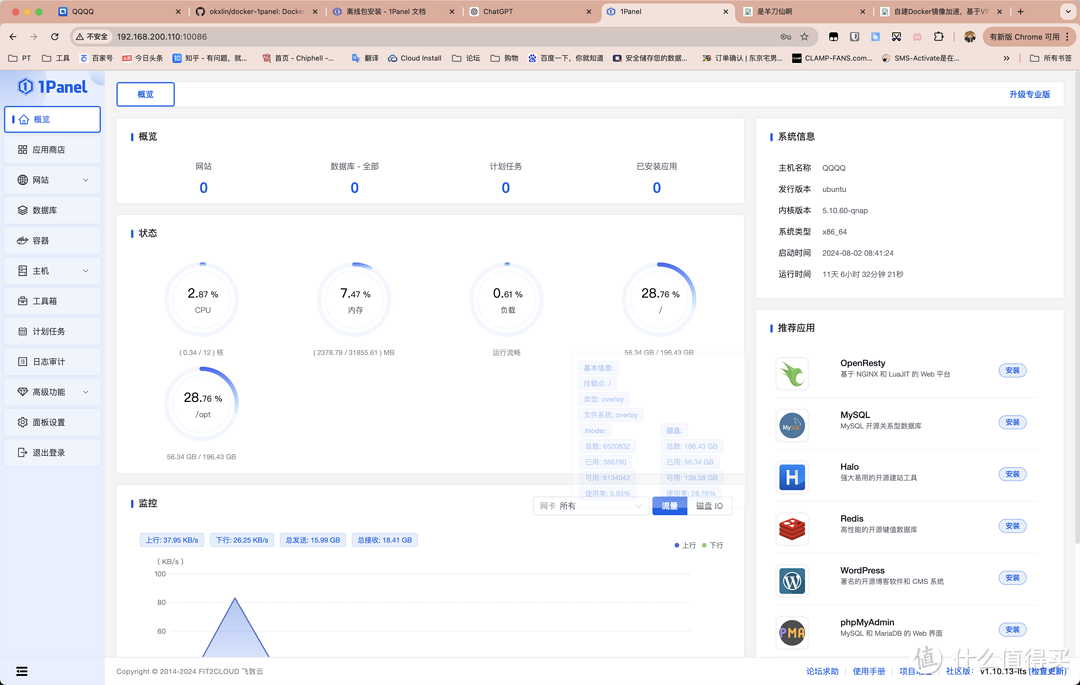The width and height of the screenshot is (1080, 685).
Task: Click the Logout (退出登录) icon
Action: click(x=23, y=453)
